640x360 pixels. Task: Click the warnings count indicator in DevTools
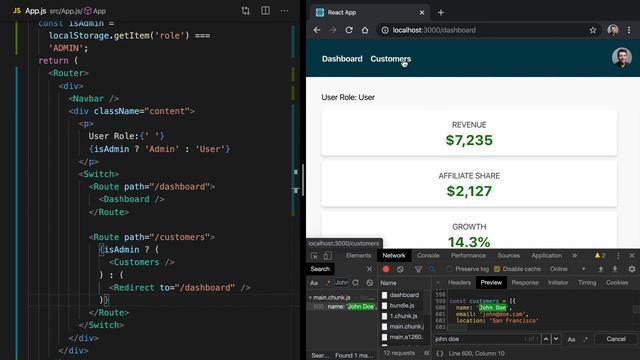tap(600, 256)
